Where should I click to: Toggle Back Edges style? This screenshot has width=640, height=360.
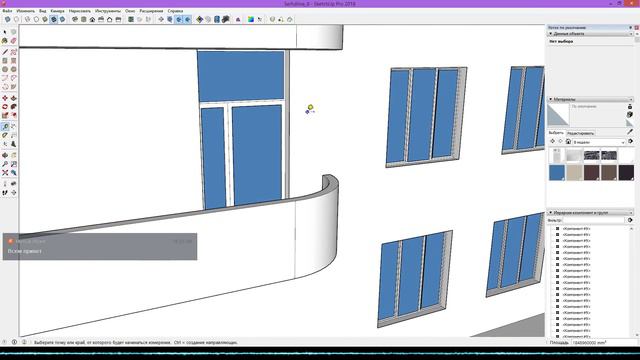[16, 19]
